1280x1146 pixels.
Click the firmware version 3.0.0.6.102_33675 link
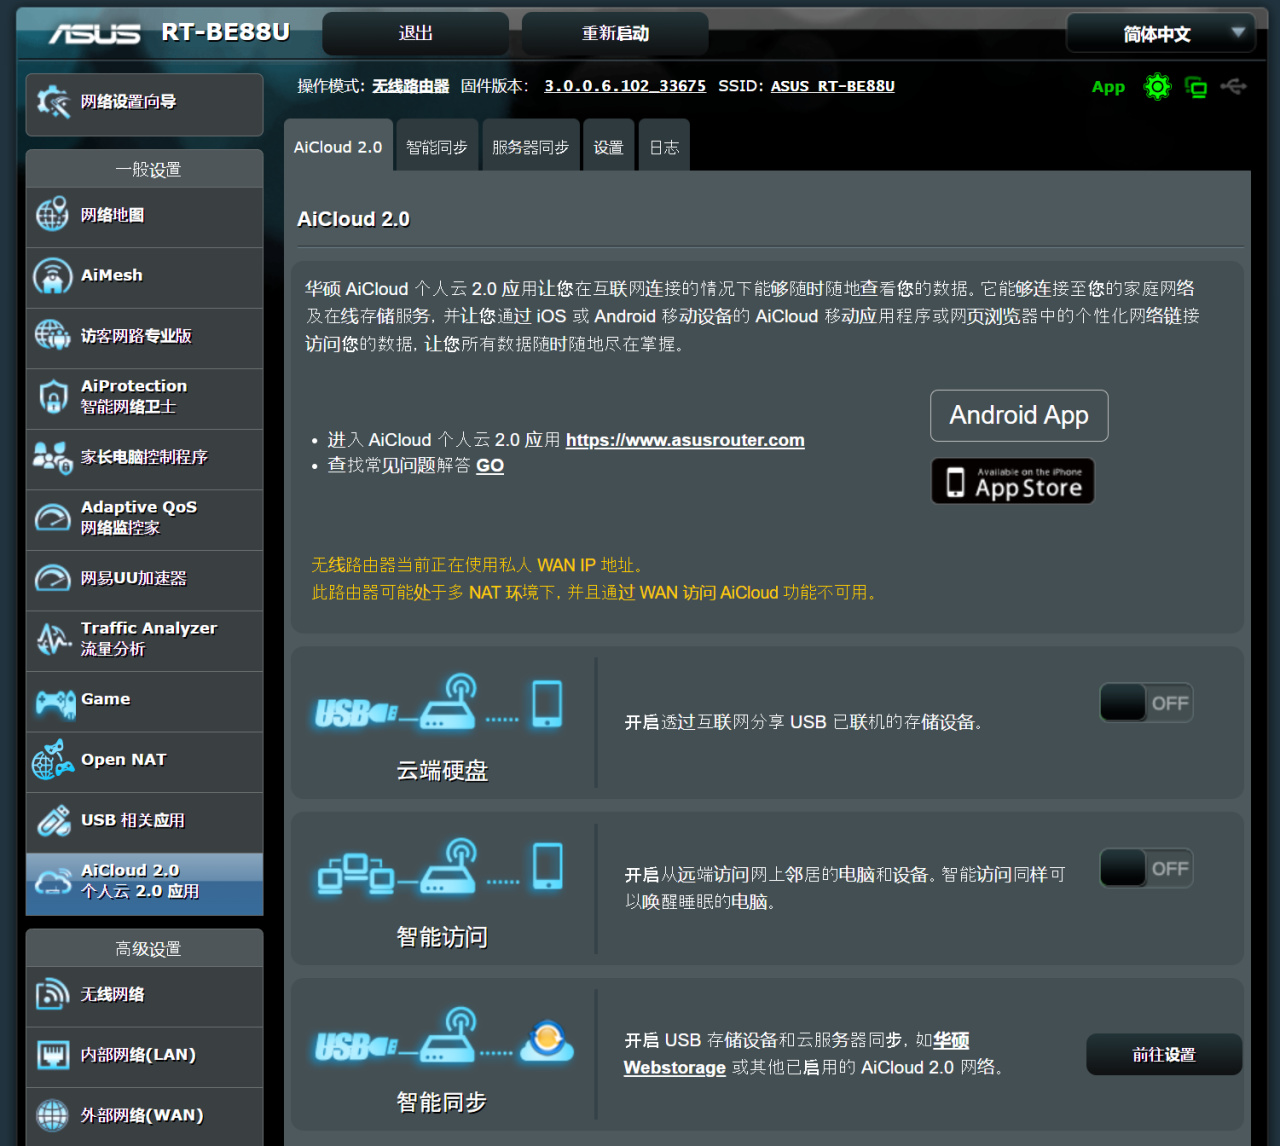(625, 86)
